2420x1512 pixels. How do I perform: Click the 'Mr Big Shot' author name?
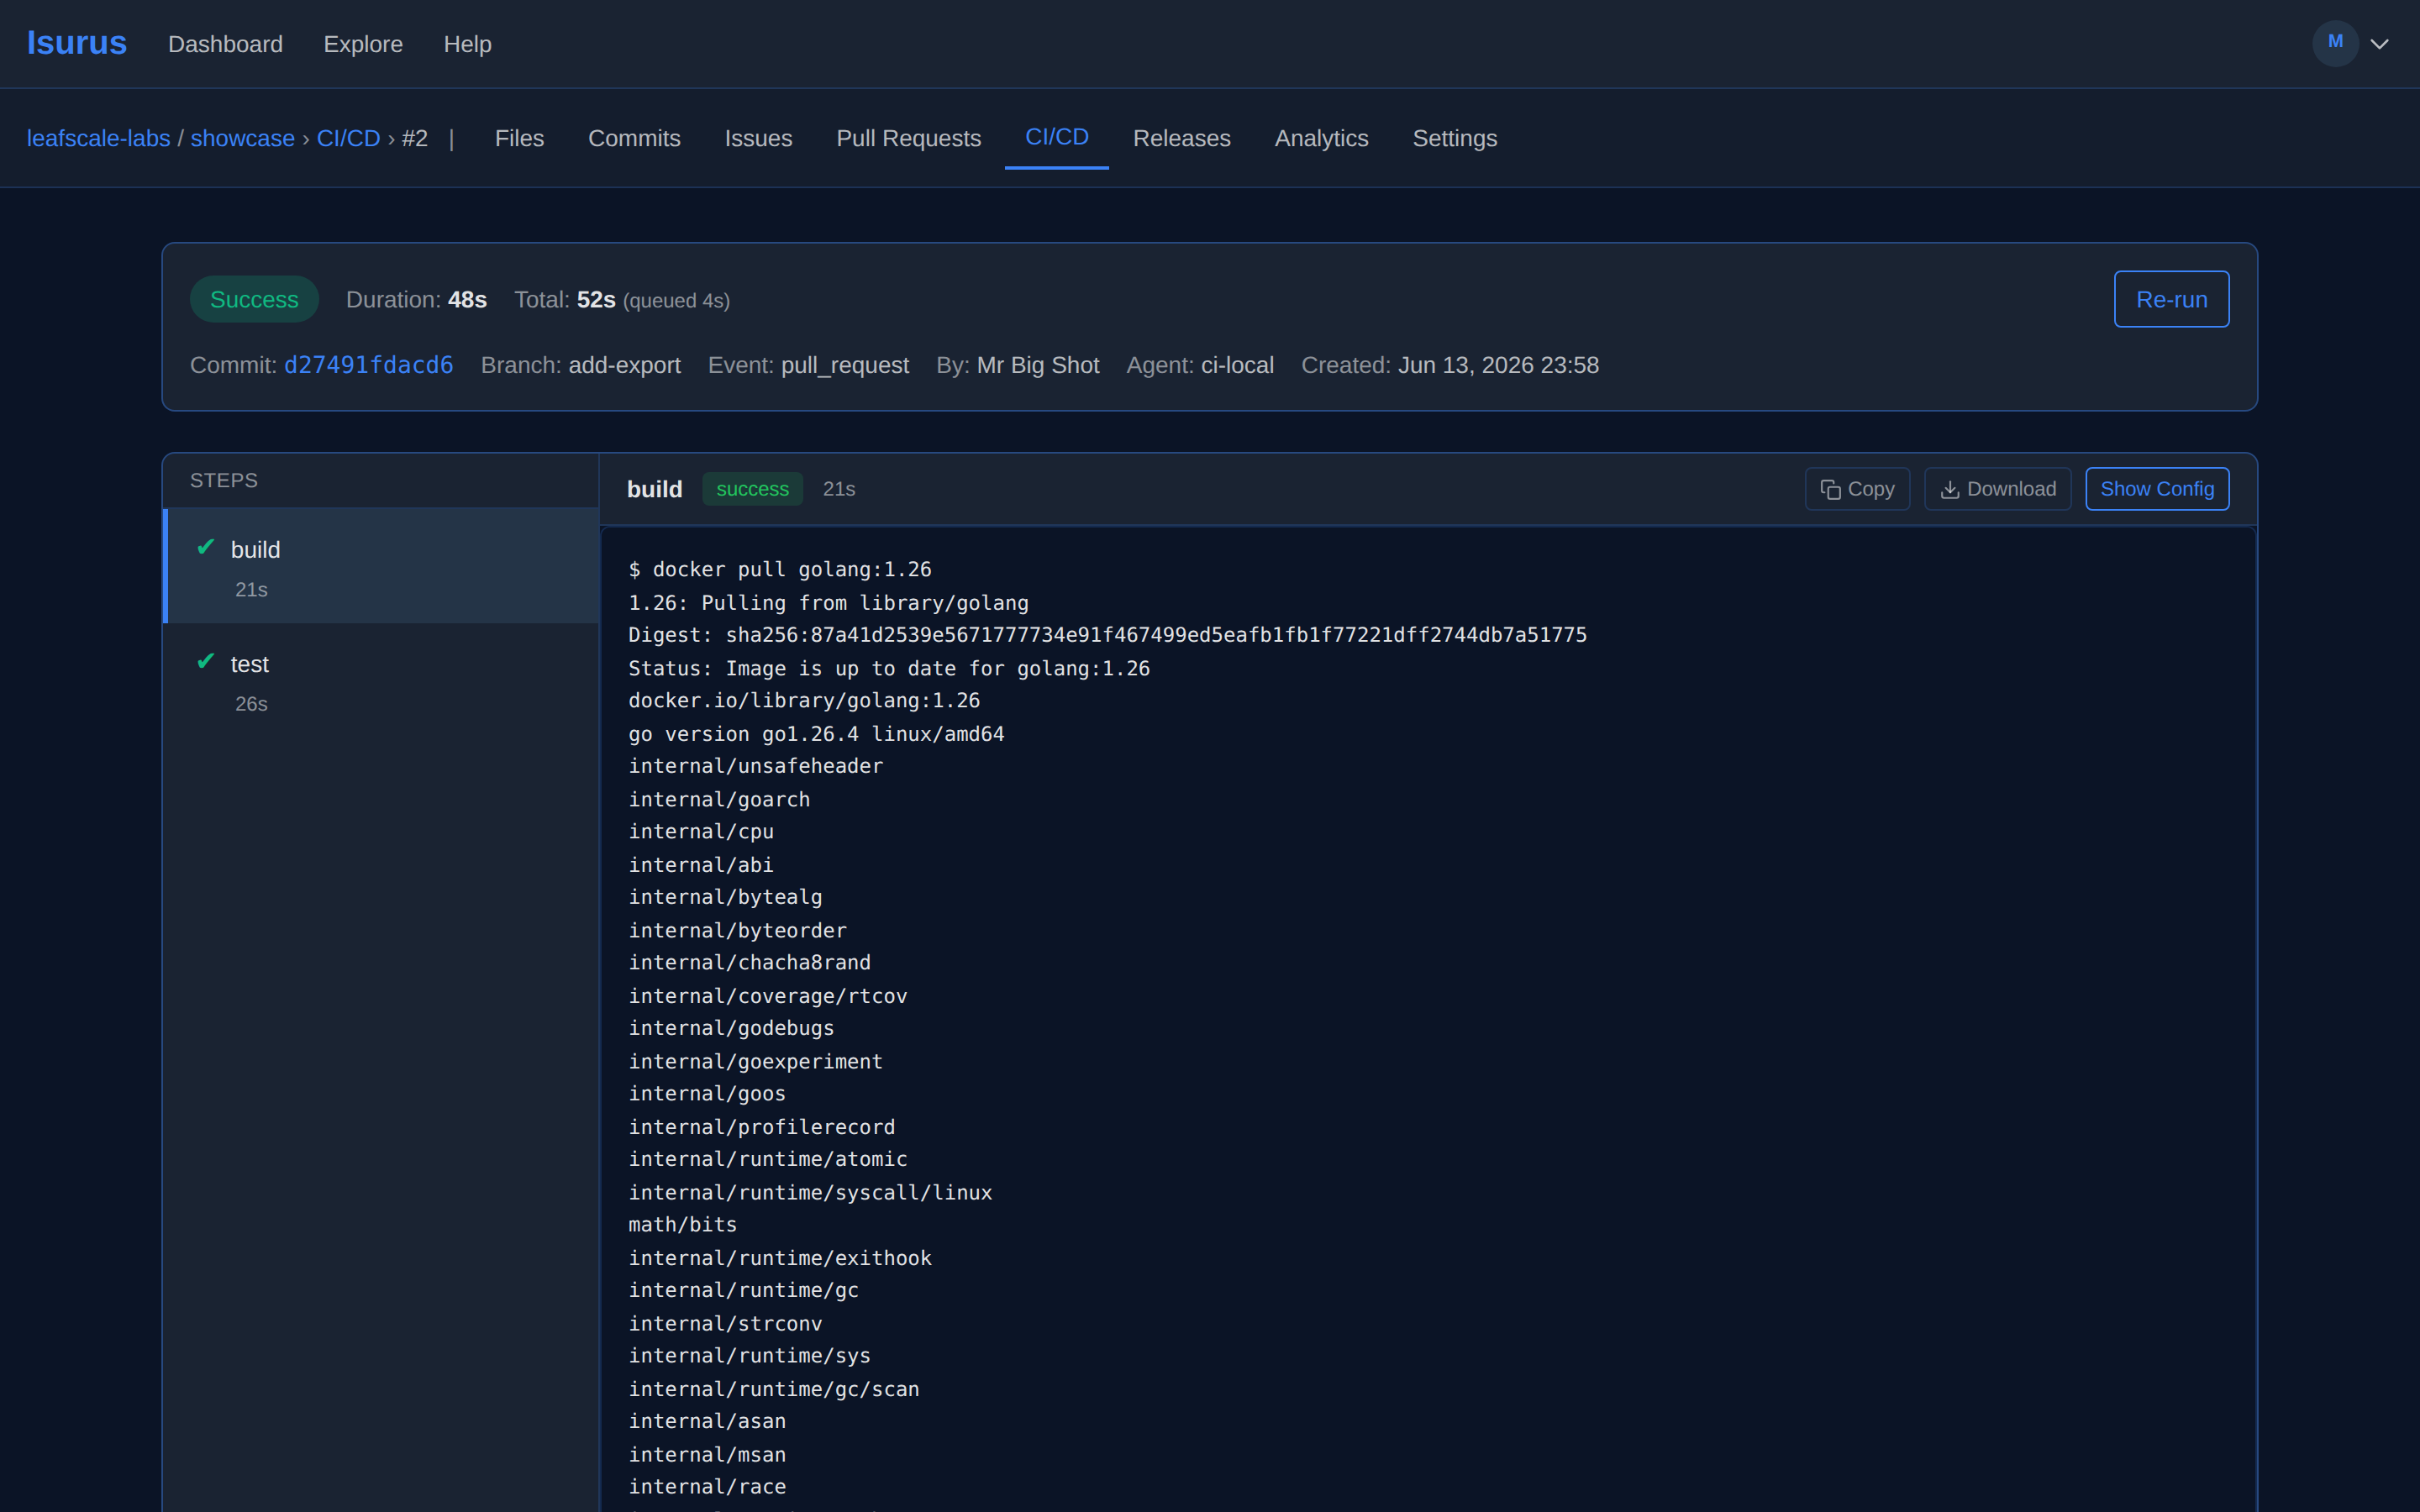[x=1037, y=365]
